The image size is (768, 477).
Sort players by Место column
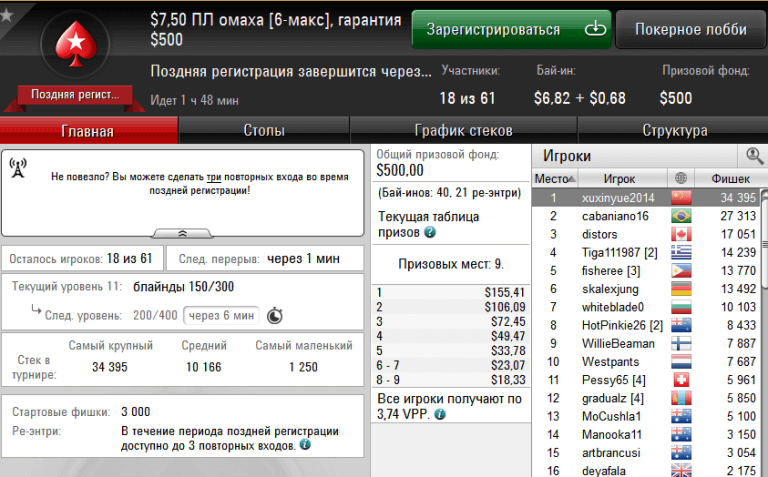click(x=551, y=178)
